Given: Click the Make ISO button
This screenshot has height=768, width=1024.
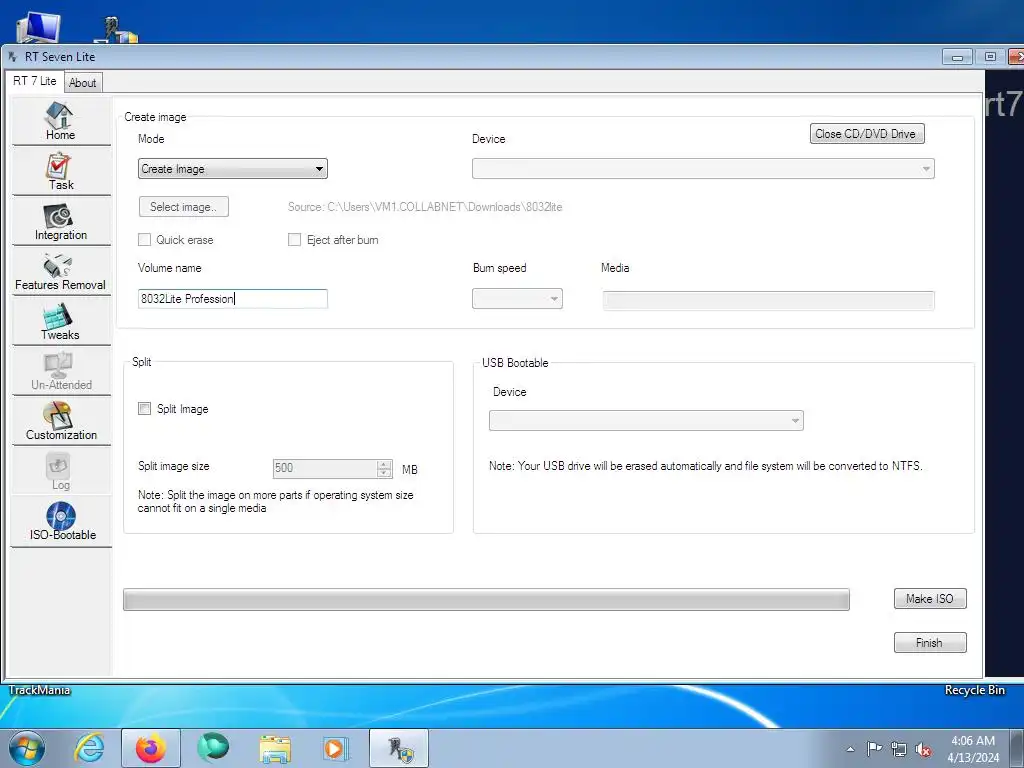Looking at the screenshot, I should tap(929, 599).
